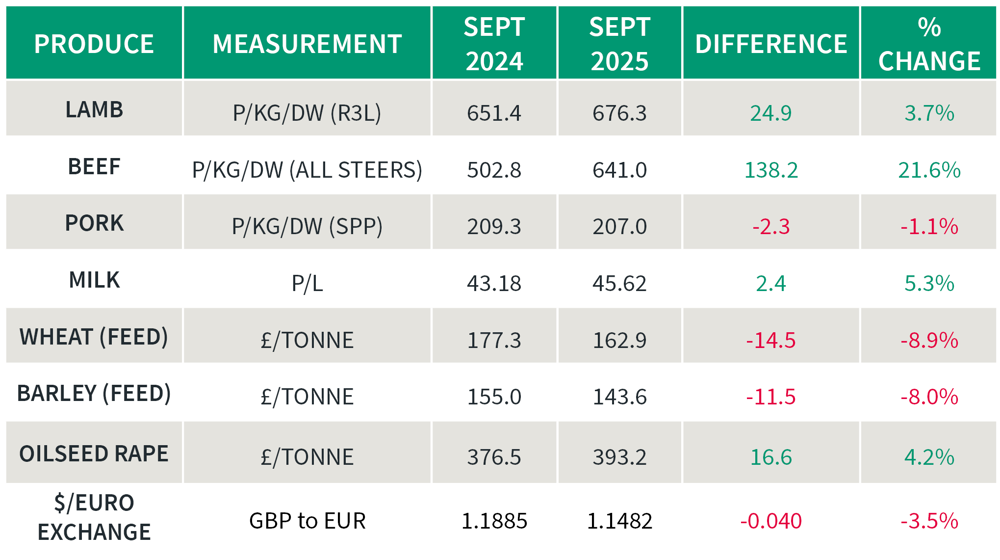Viewport: 1000px width, 560px height.
Task: Click the MILK row label
Action: pyautogui.click(x=94, y=279)
